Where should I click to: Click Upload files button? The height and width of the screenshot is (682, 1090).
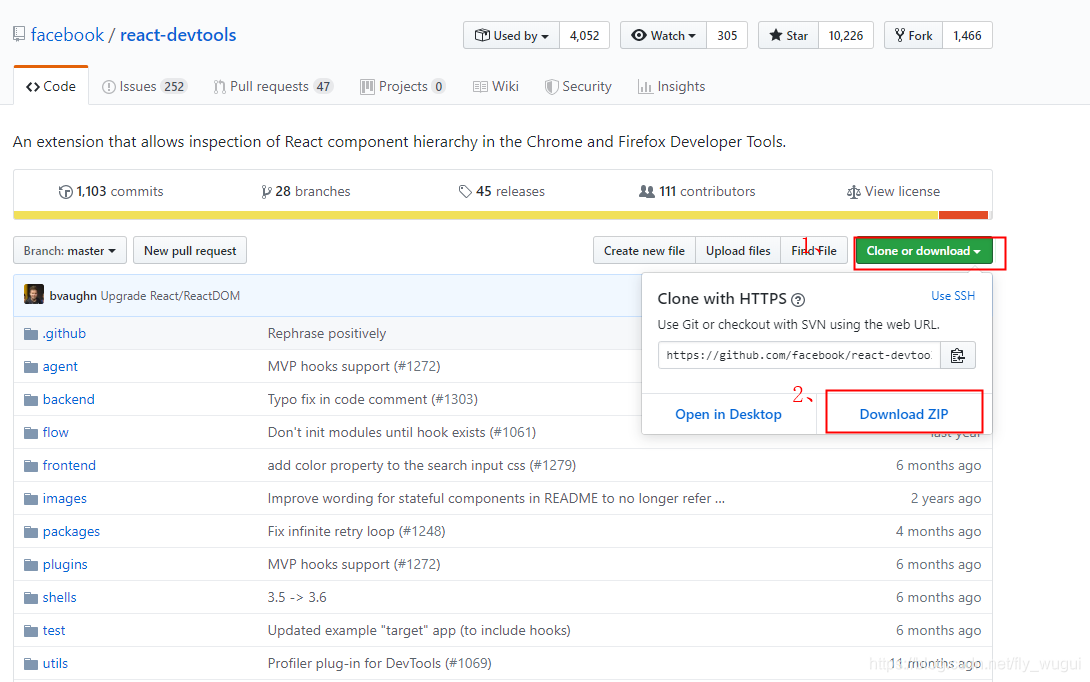point(738,250)
